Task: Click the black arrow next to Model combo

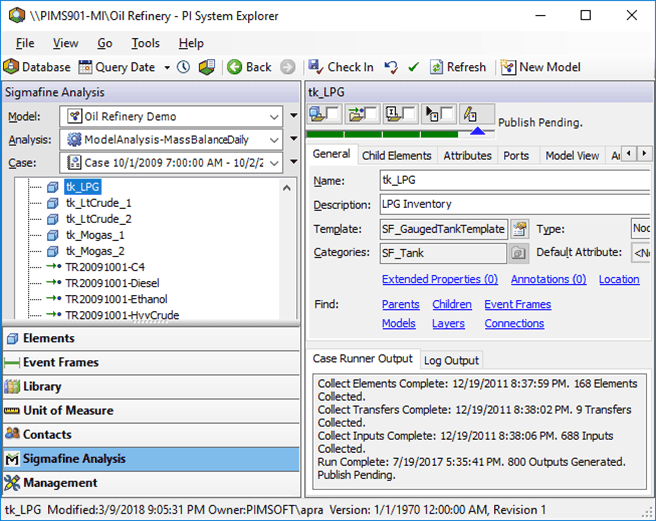Action: [294, 115]
